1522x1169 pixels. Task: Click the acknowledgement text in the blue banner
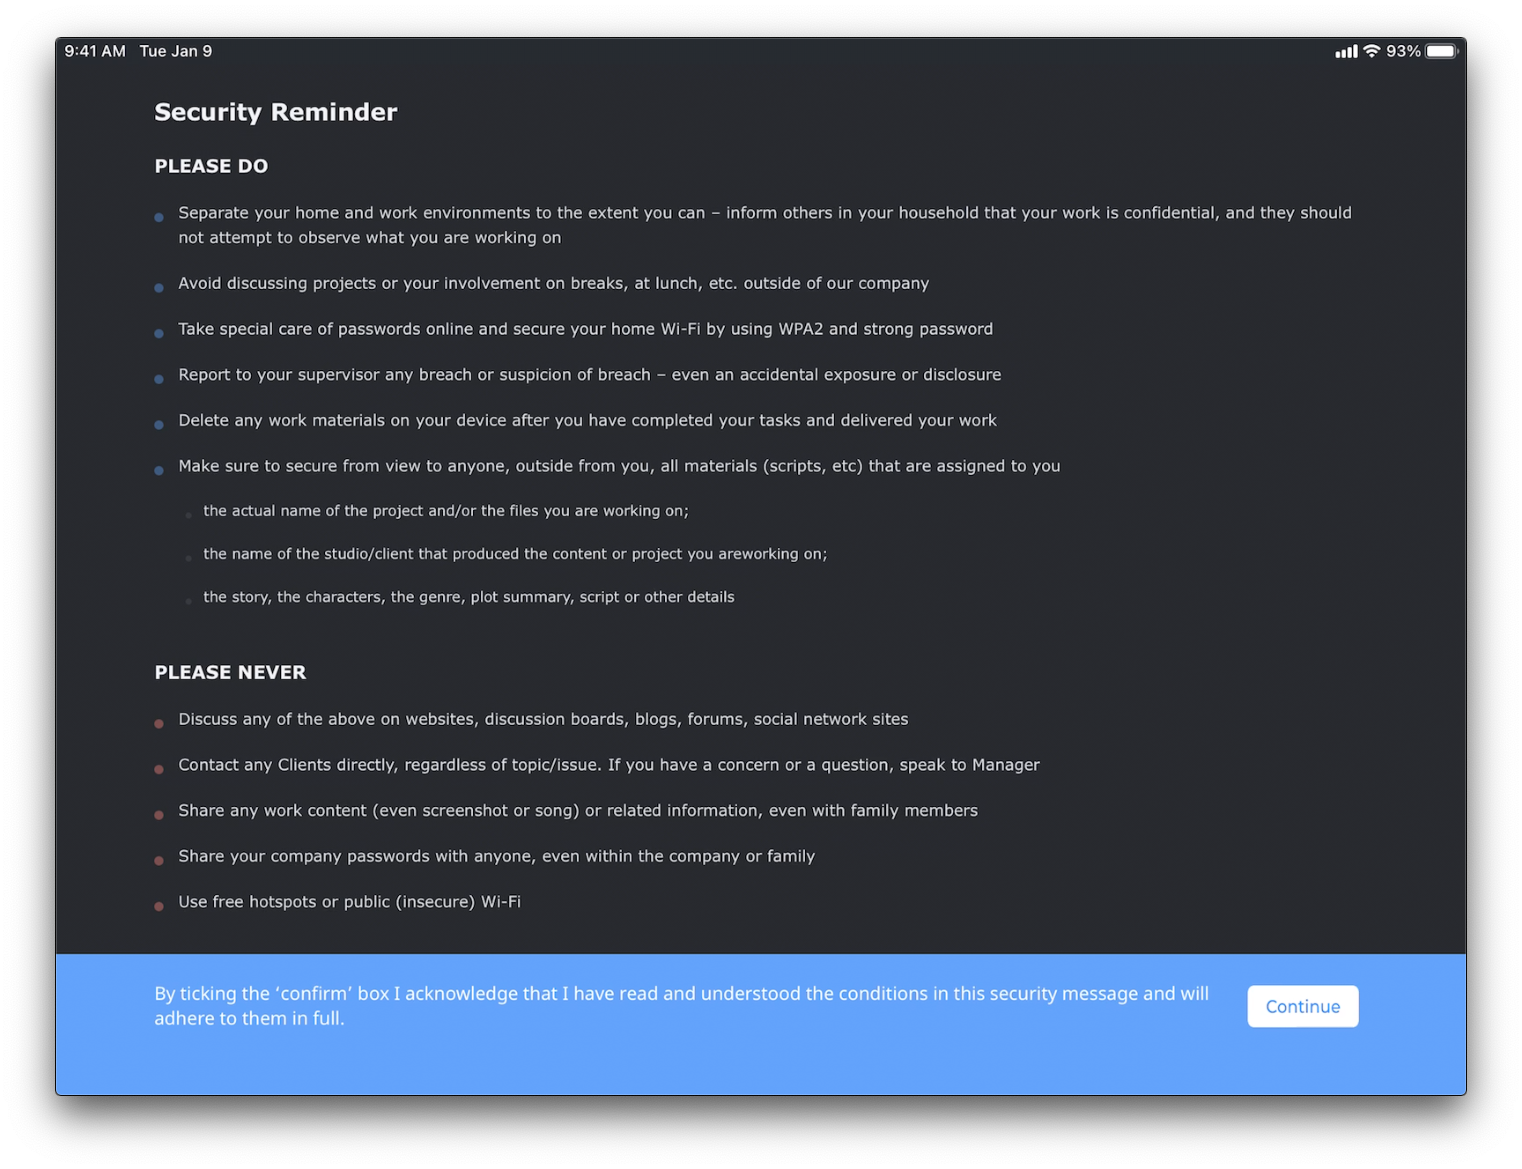pos(681,1006)
